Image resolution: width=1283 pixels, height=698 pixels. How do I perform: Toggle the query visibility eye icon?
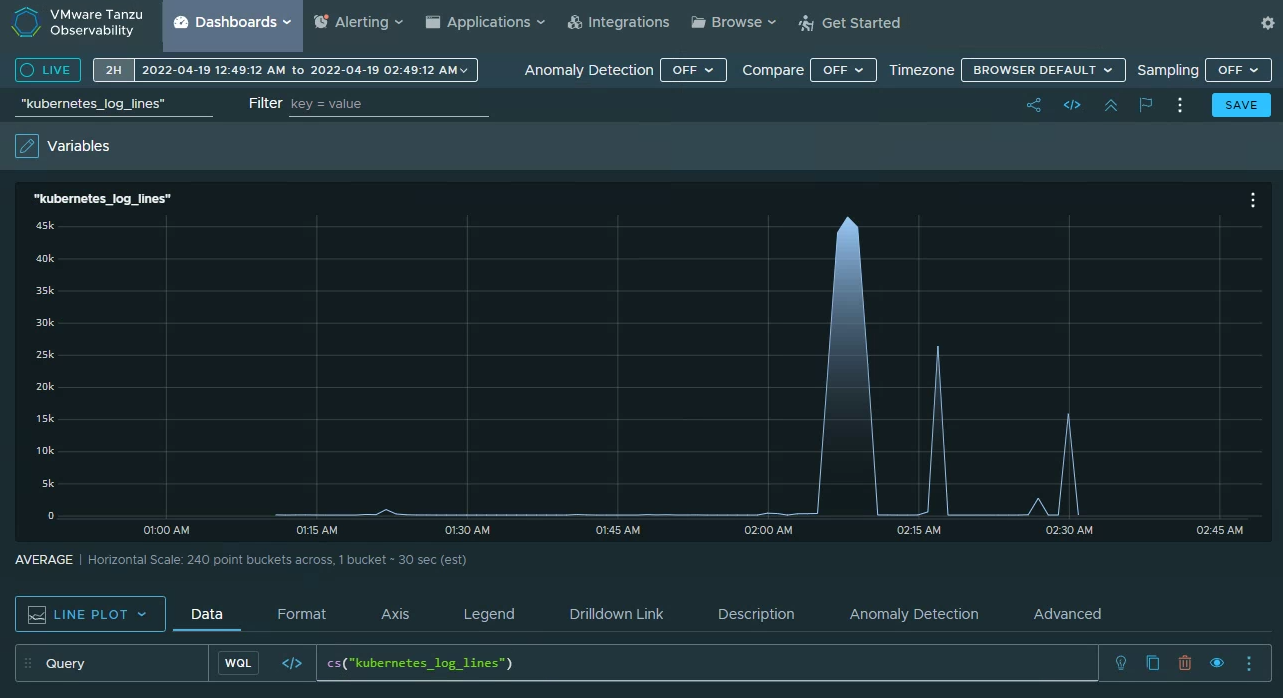click(1217, 663)
